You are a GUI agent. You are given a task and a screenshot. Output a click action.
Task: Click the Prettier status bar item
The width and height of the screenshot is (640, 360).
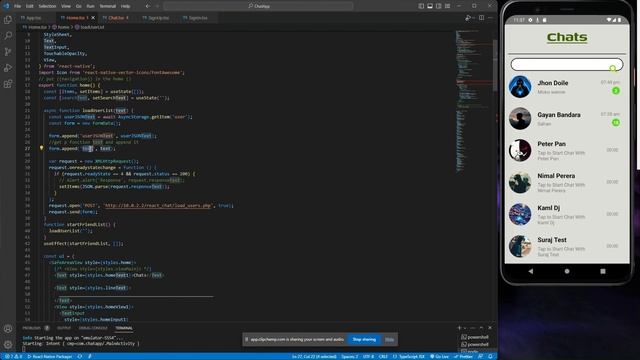[462, 356]
